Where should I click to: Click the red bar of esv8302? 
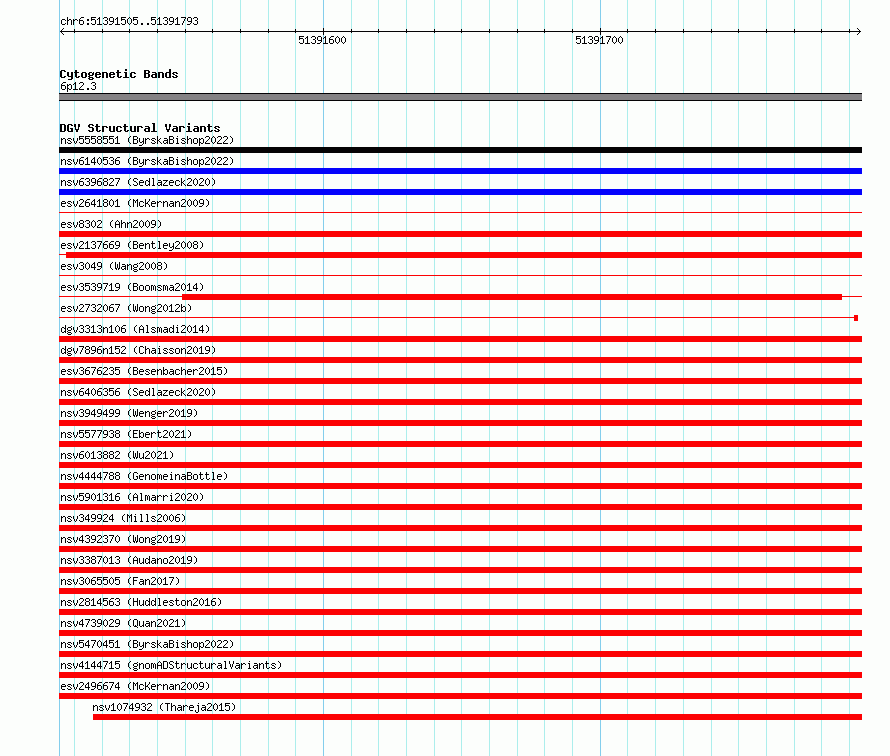[460, 234]
